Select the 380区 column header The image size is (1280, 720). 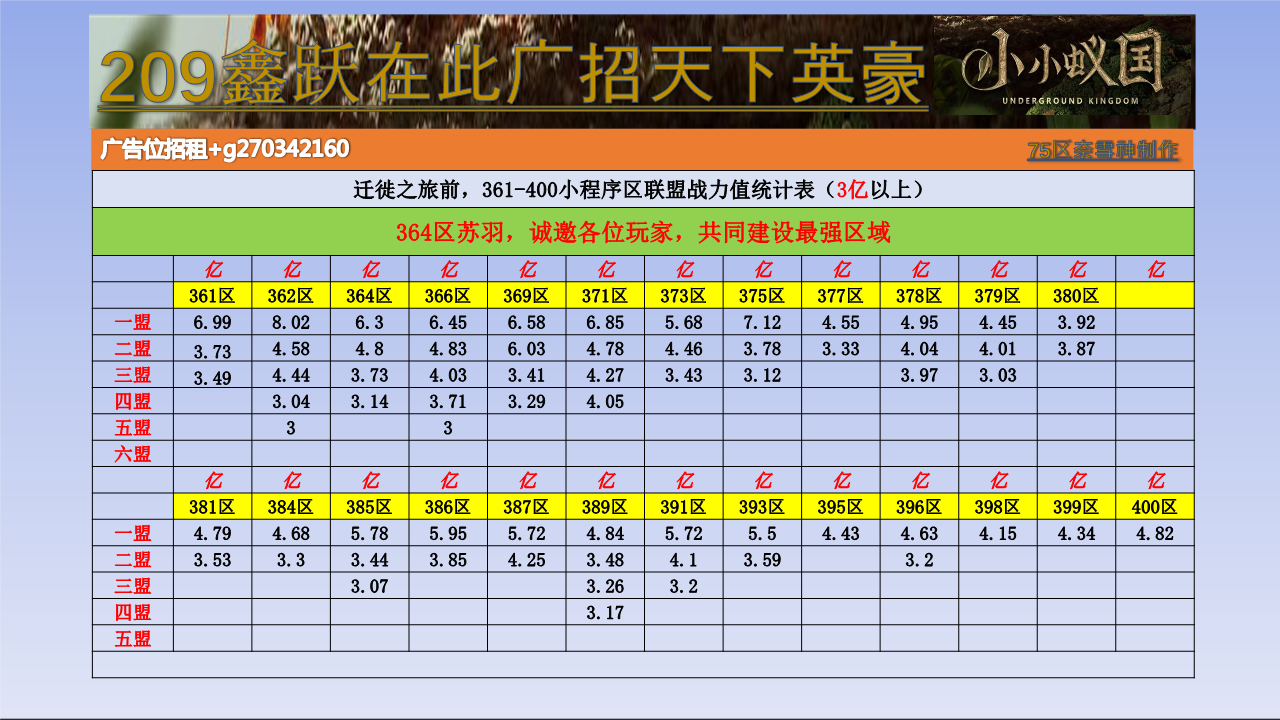tap(1076, 296)
